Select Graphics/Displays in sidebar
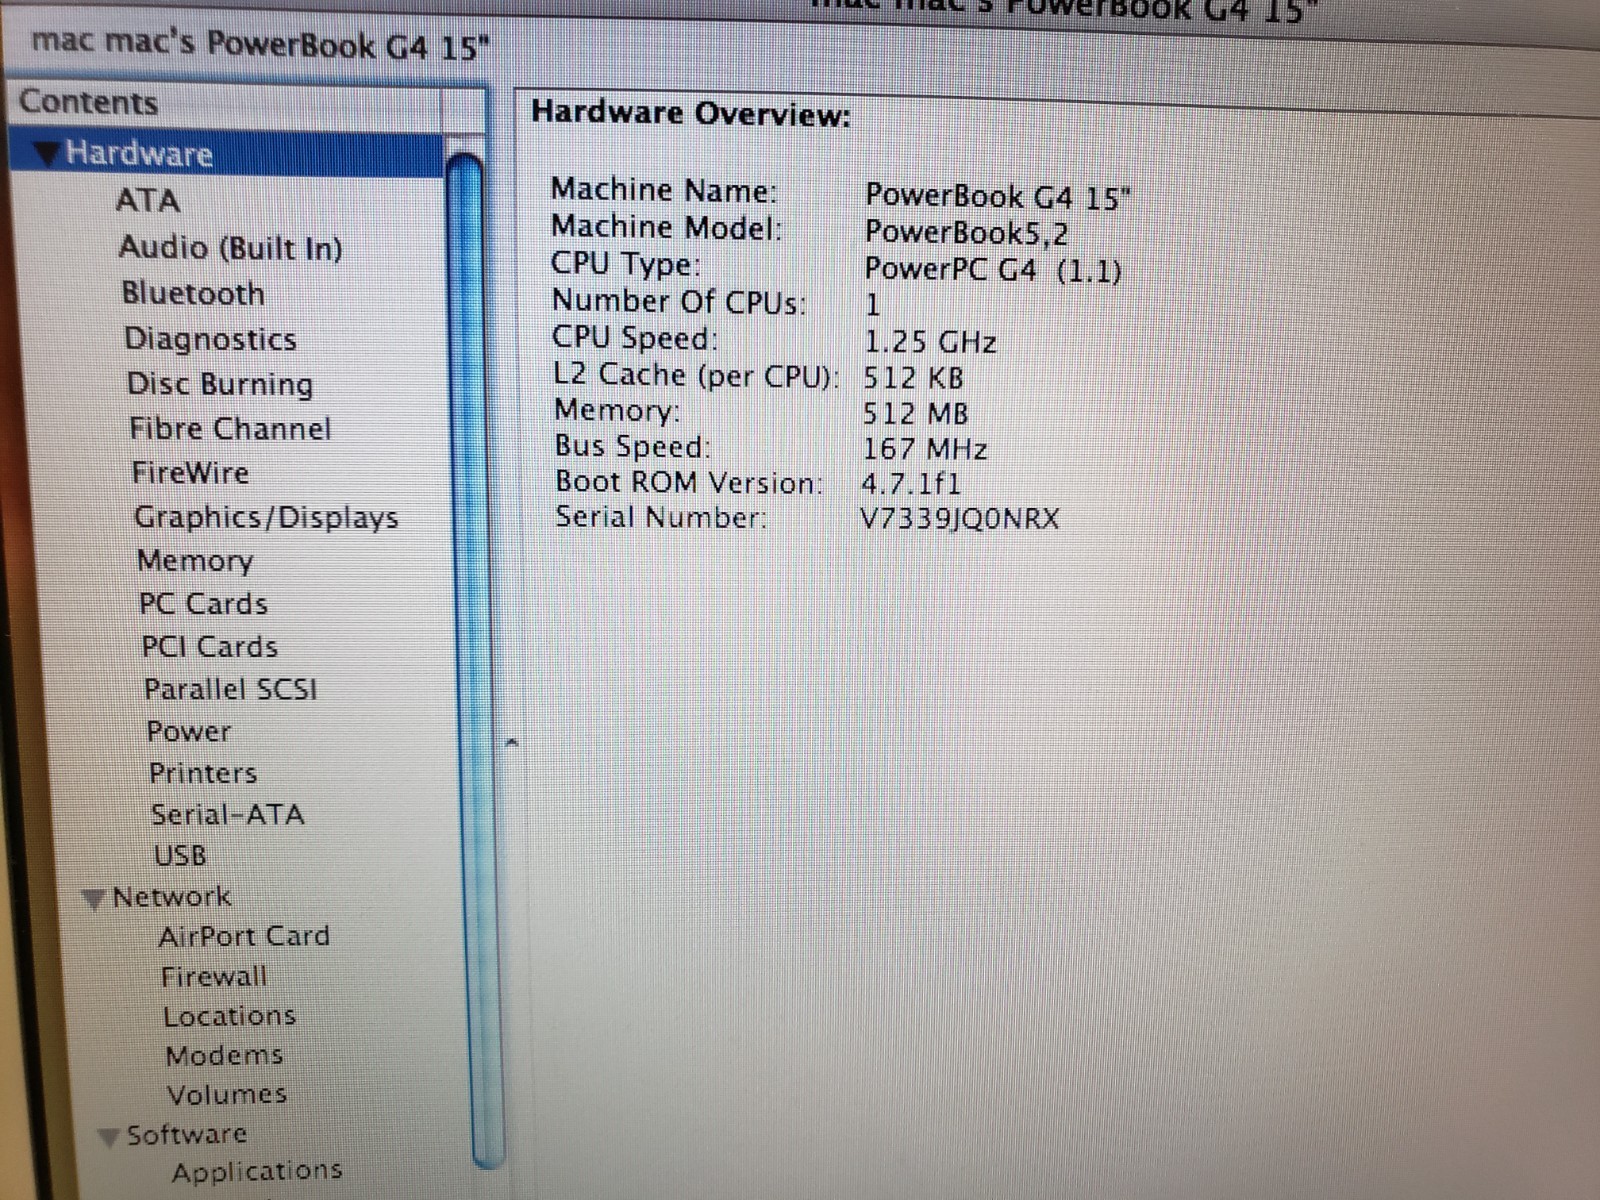This screenshot has height=1200, width=1600. click(x=266, y=517)
